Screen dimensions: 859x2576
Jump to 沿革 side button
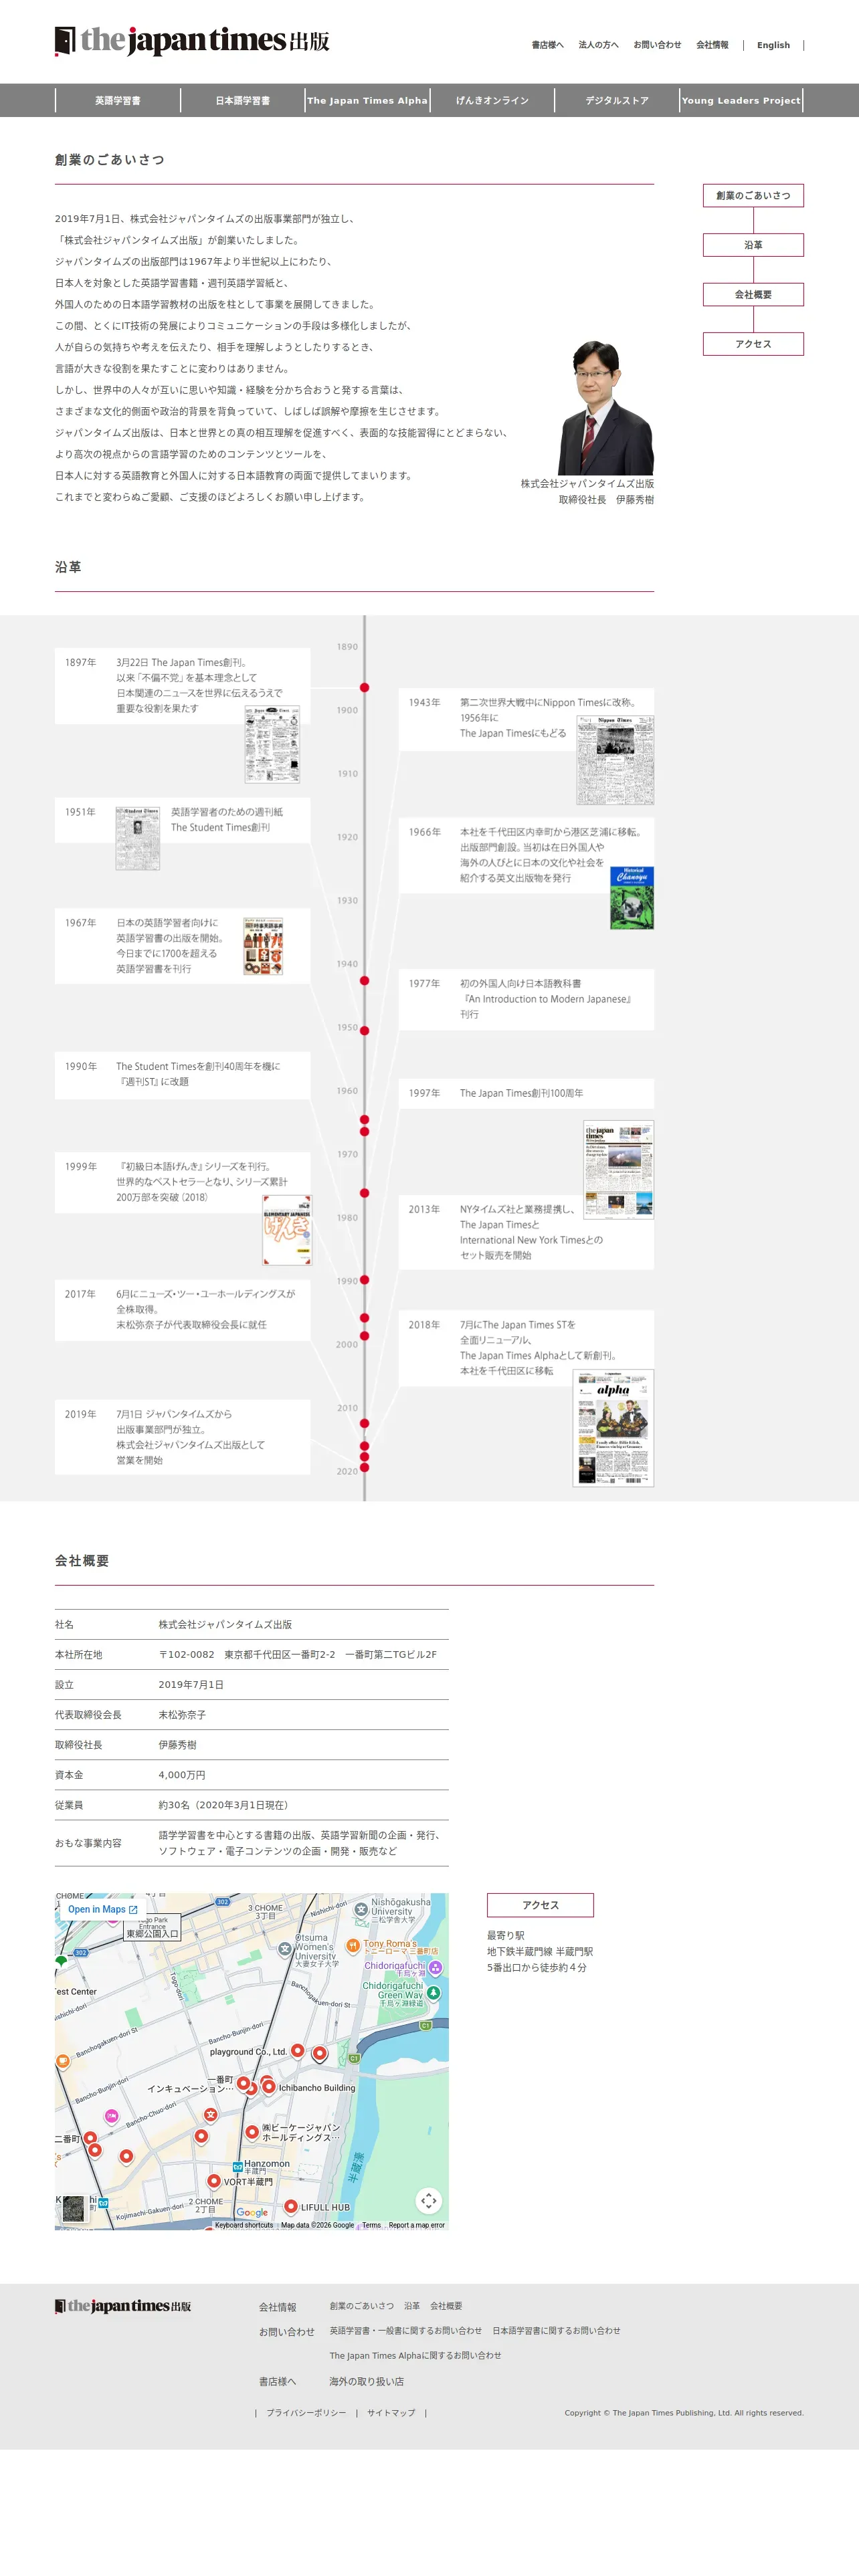[753, 245]
